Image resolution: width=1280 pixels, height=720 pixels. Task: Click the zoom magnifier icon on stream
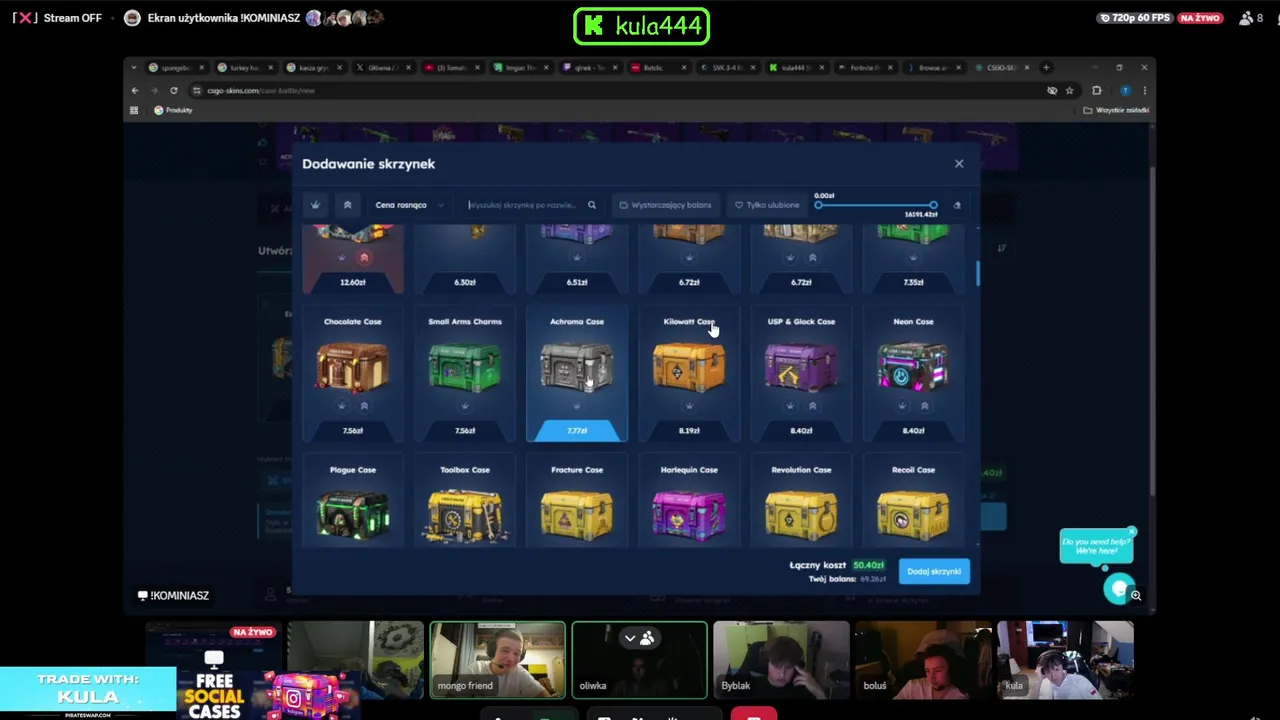point(1136,596)
